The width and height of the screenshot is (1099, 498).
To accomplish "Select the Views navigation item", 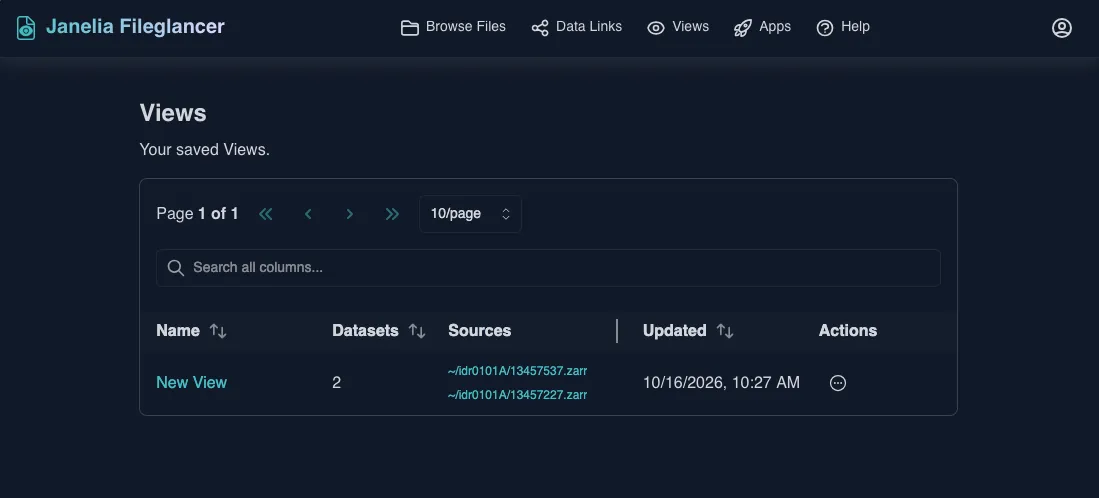I will point(678,27).
